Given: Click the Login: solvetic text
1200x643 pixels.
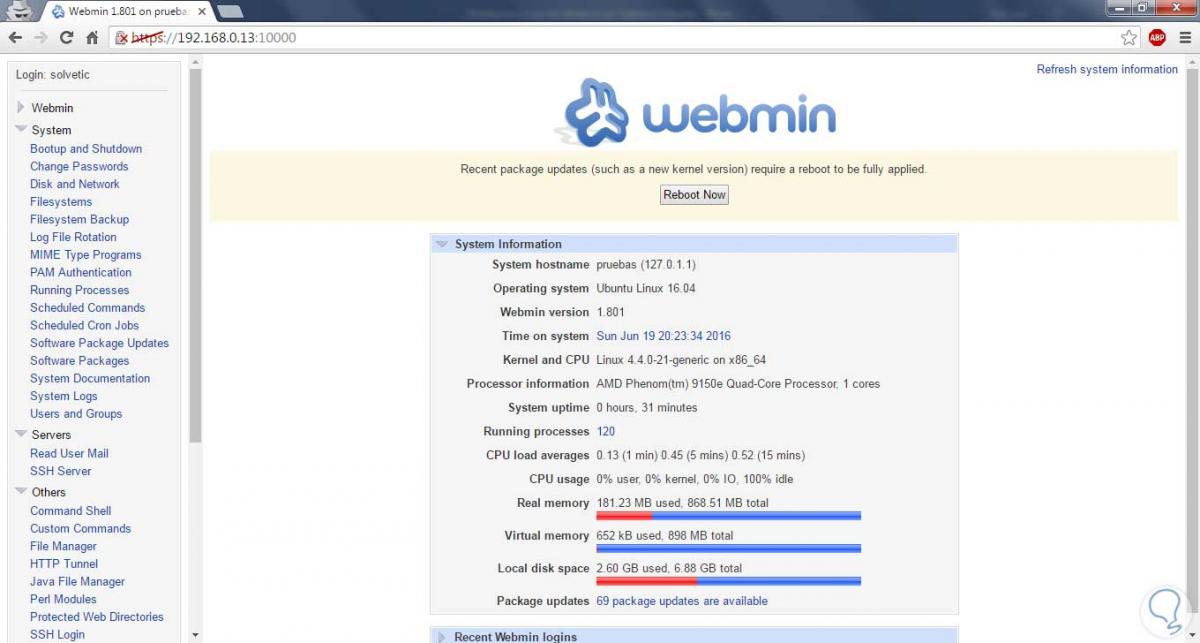Looking at the screenshot, I should pyautogui.click(x=53, y=75).
